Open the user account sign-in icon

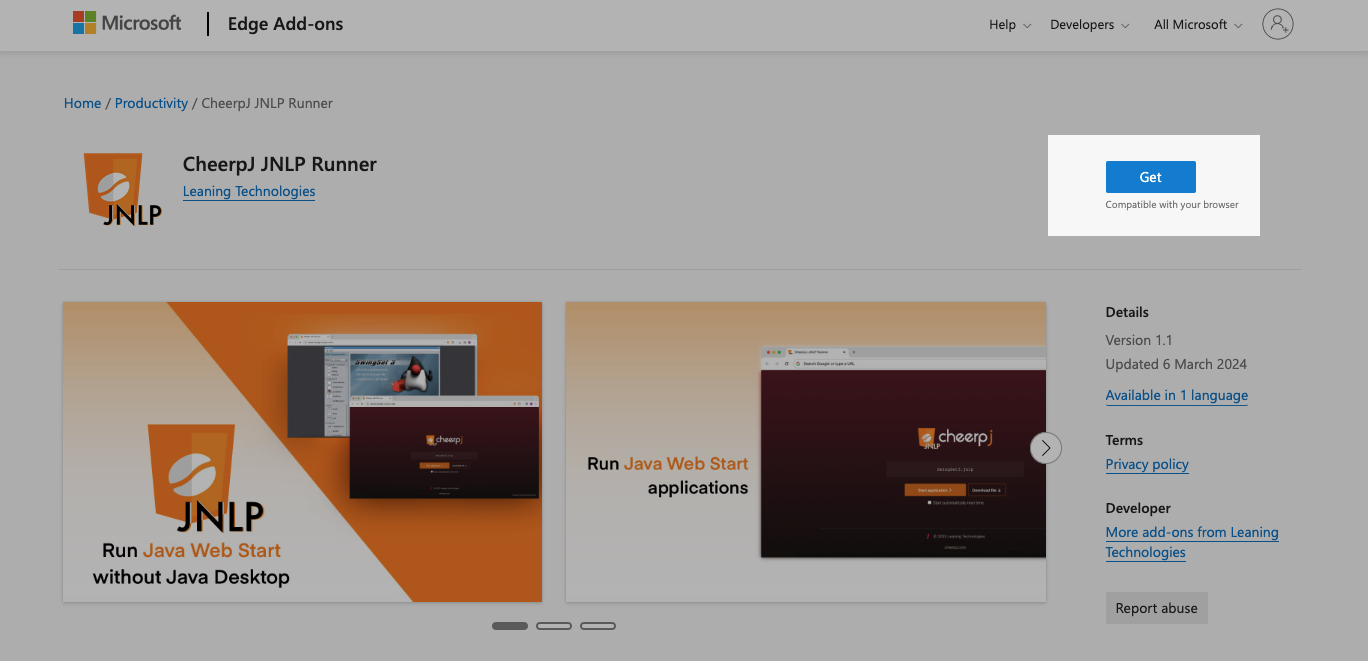point(1277,24)
